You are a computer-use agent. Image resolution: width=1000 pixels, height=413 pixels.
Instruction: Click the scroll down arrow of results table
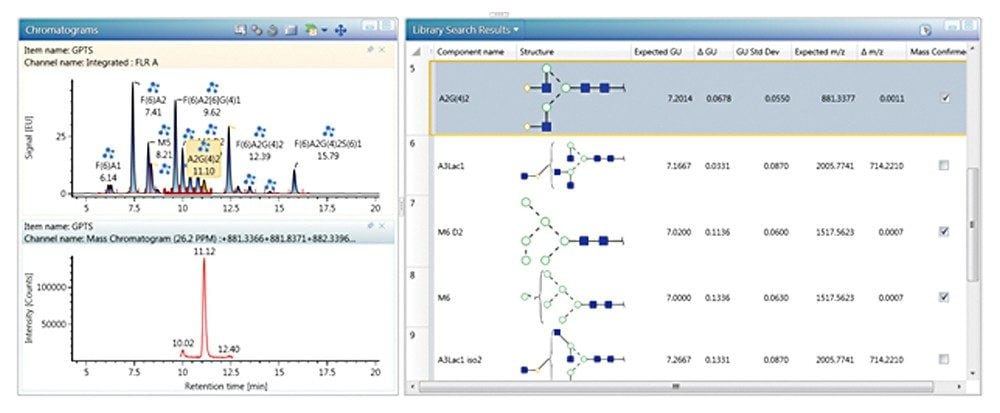pos(972,374)
